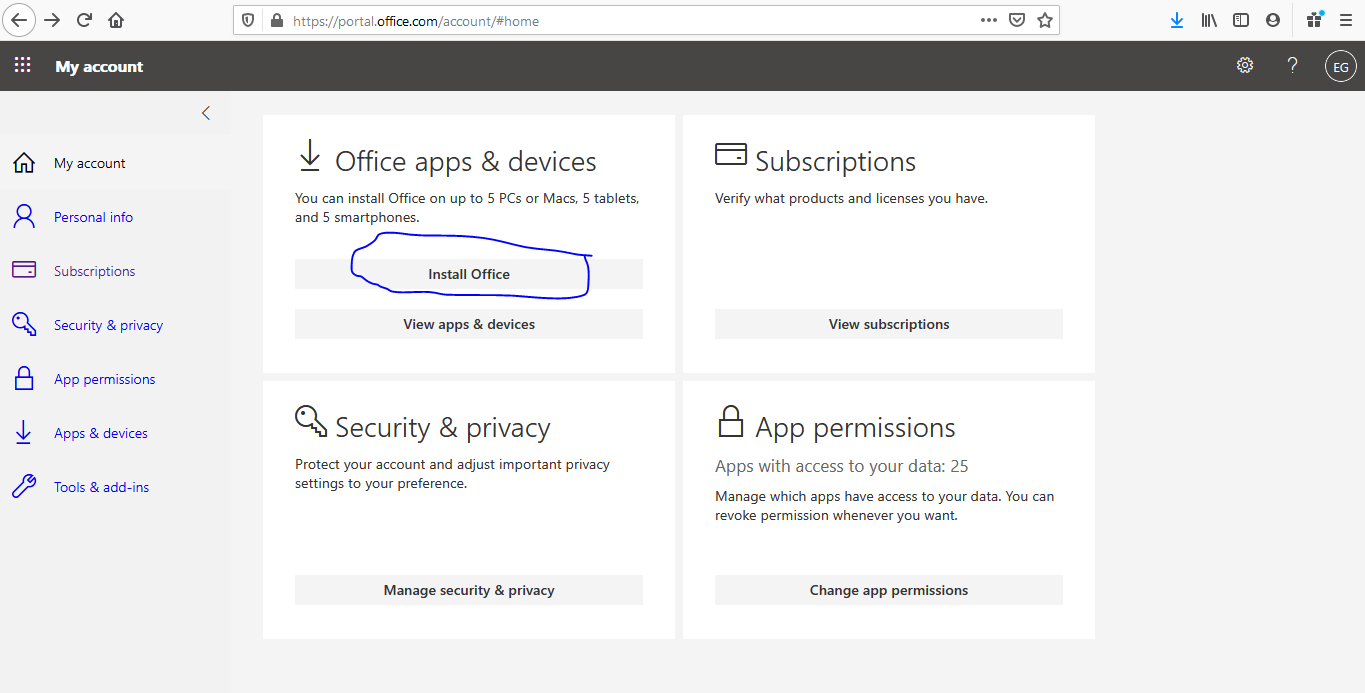This screenshot has height=693, width=1365.
Task: Open the EG account avatar
Action: tap(1341, 67)
